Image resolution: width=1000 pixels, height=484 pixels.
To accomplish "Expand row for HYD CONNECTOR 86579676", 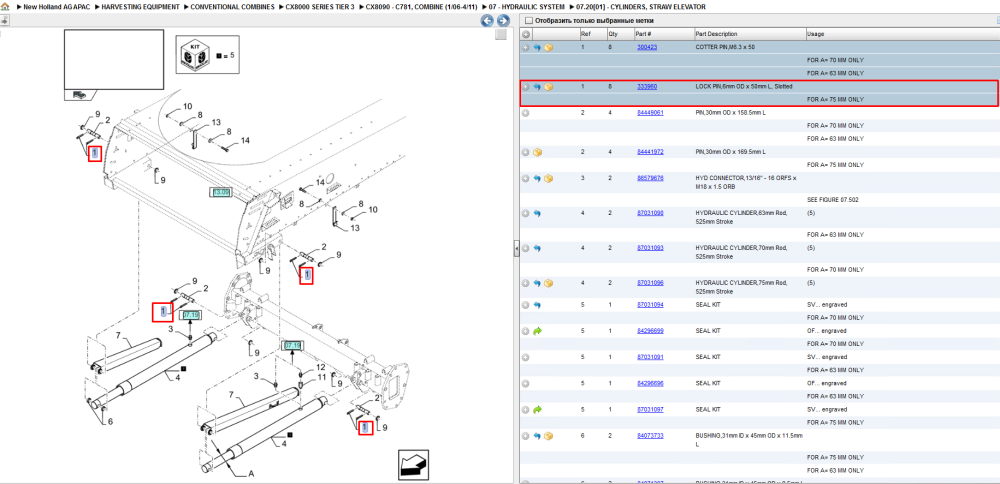I will [526, 179].
